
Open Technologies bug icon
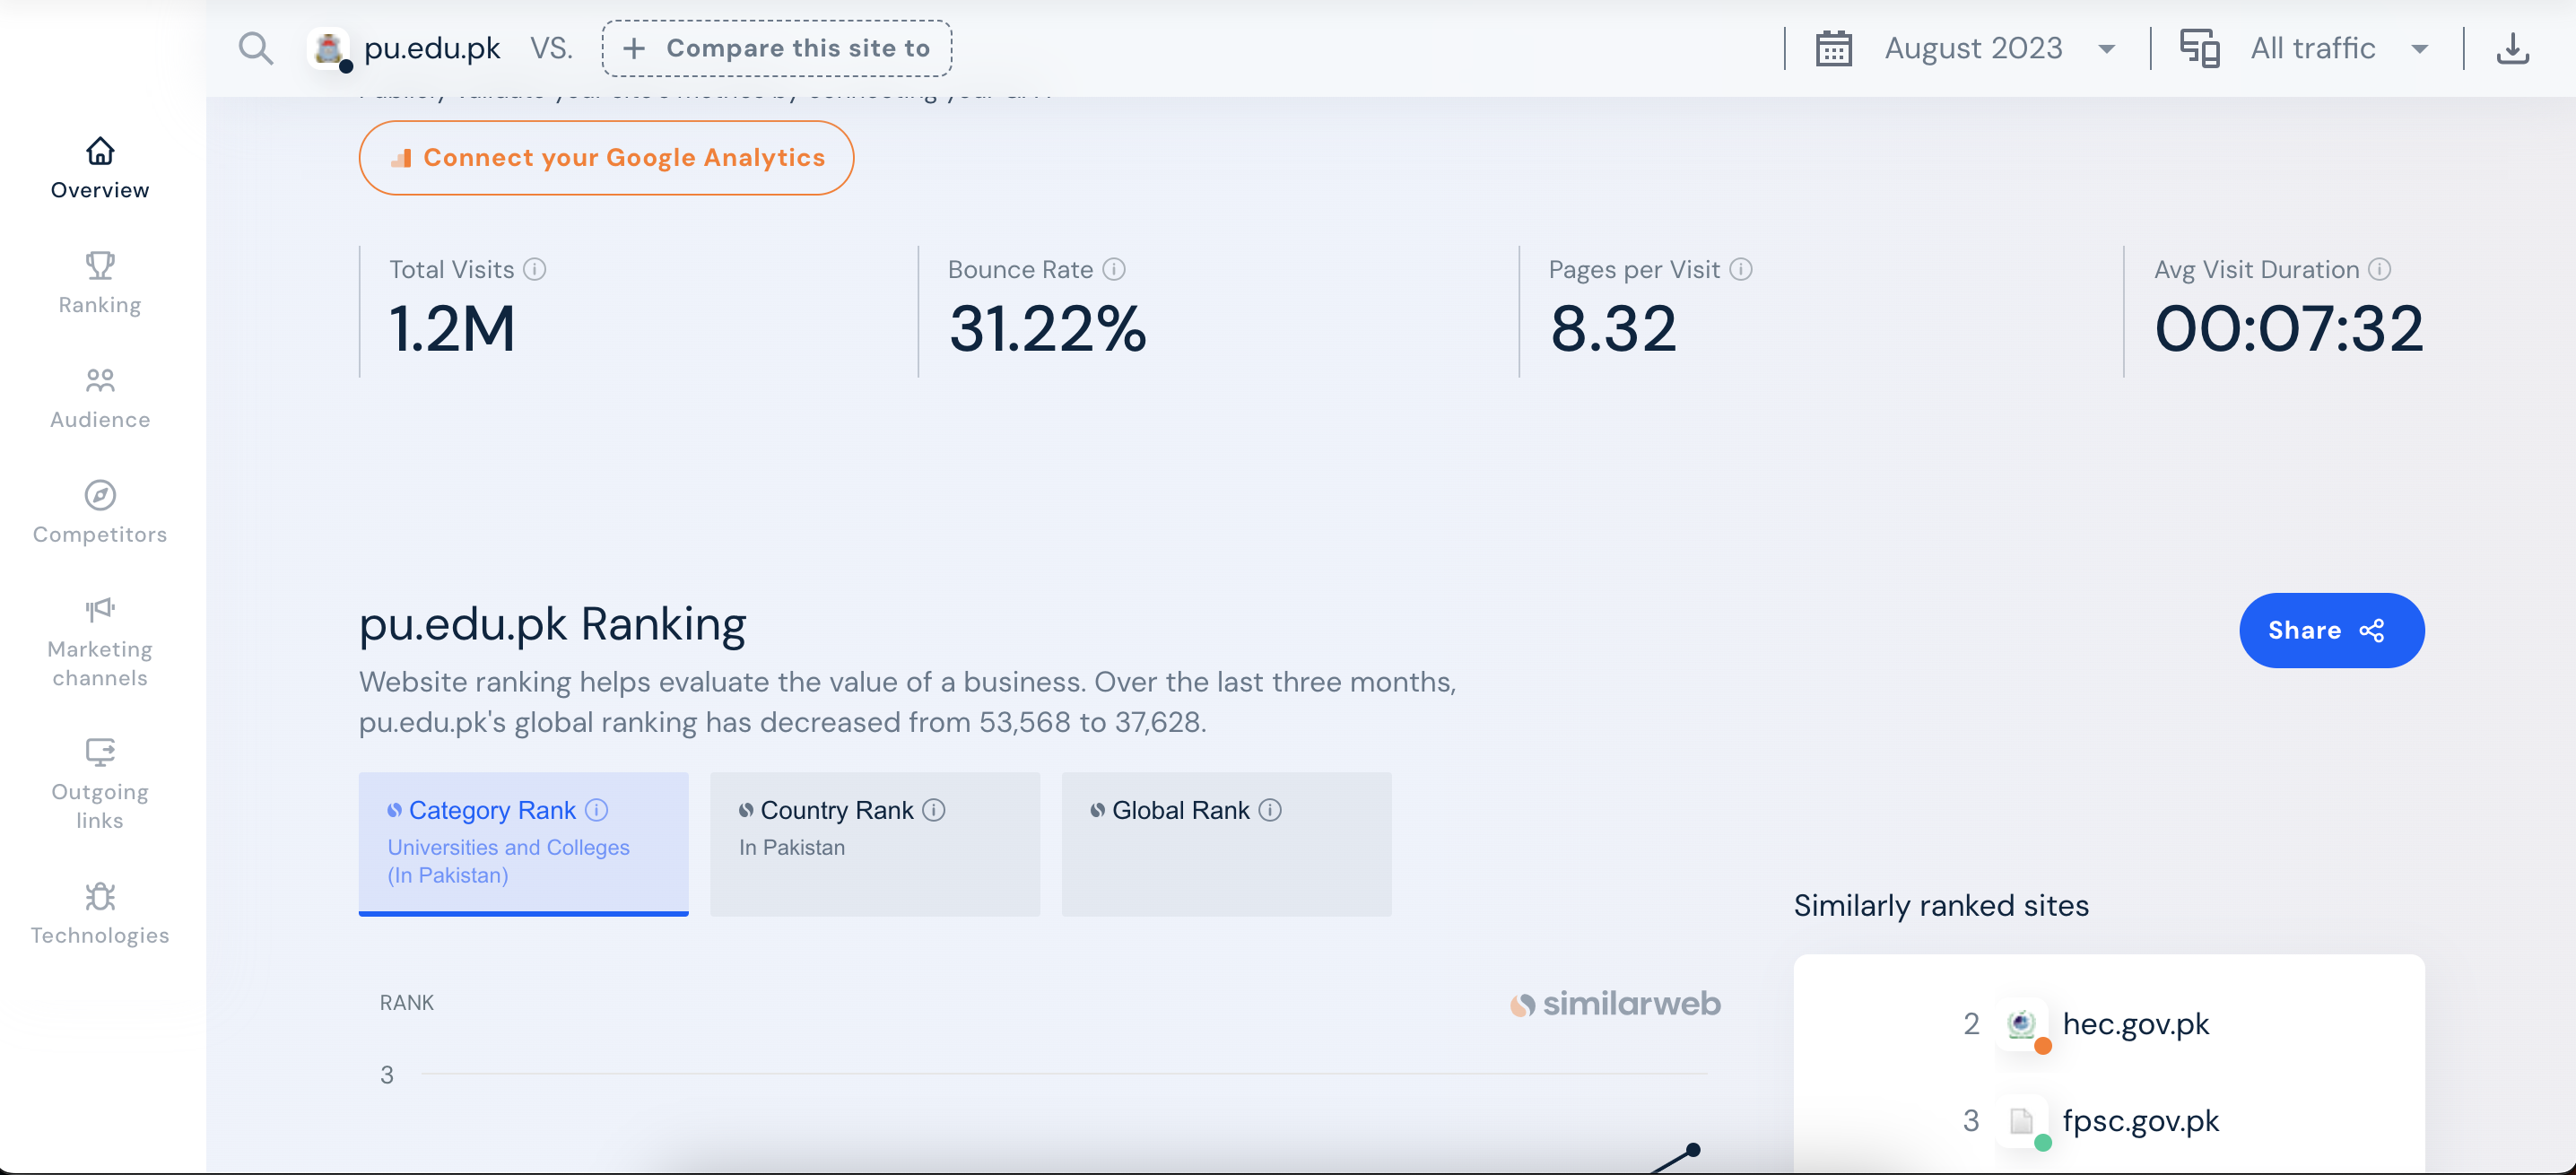coord(100,896)
